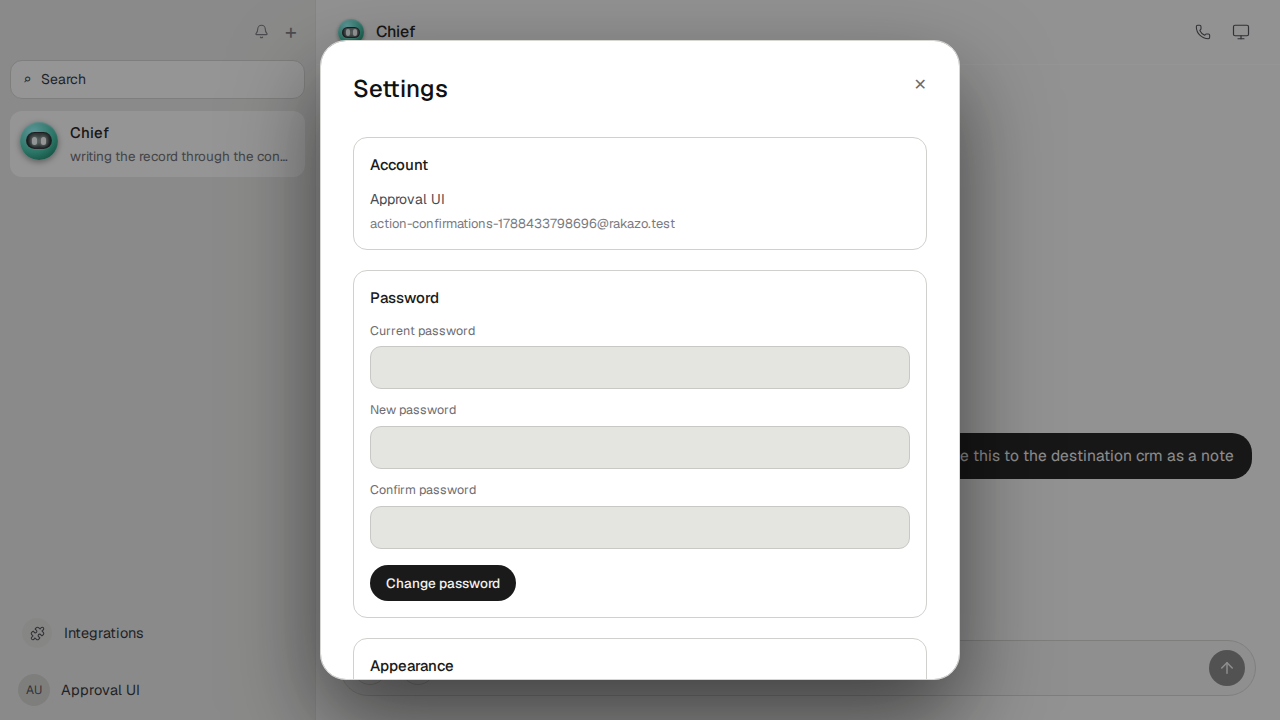Select the Chief conversation preview text
Viewport: 1280px width, 720px height.
tap(179, 157)
